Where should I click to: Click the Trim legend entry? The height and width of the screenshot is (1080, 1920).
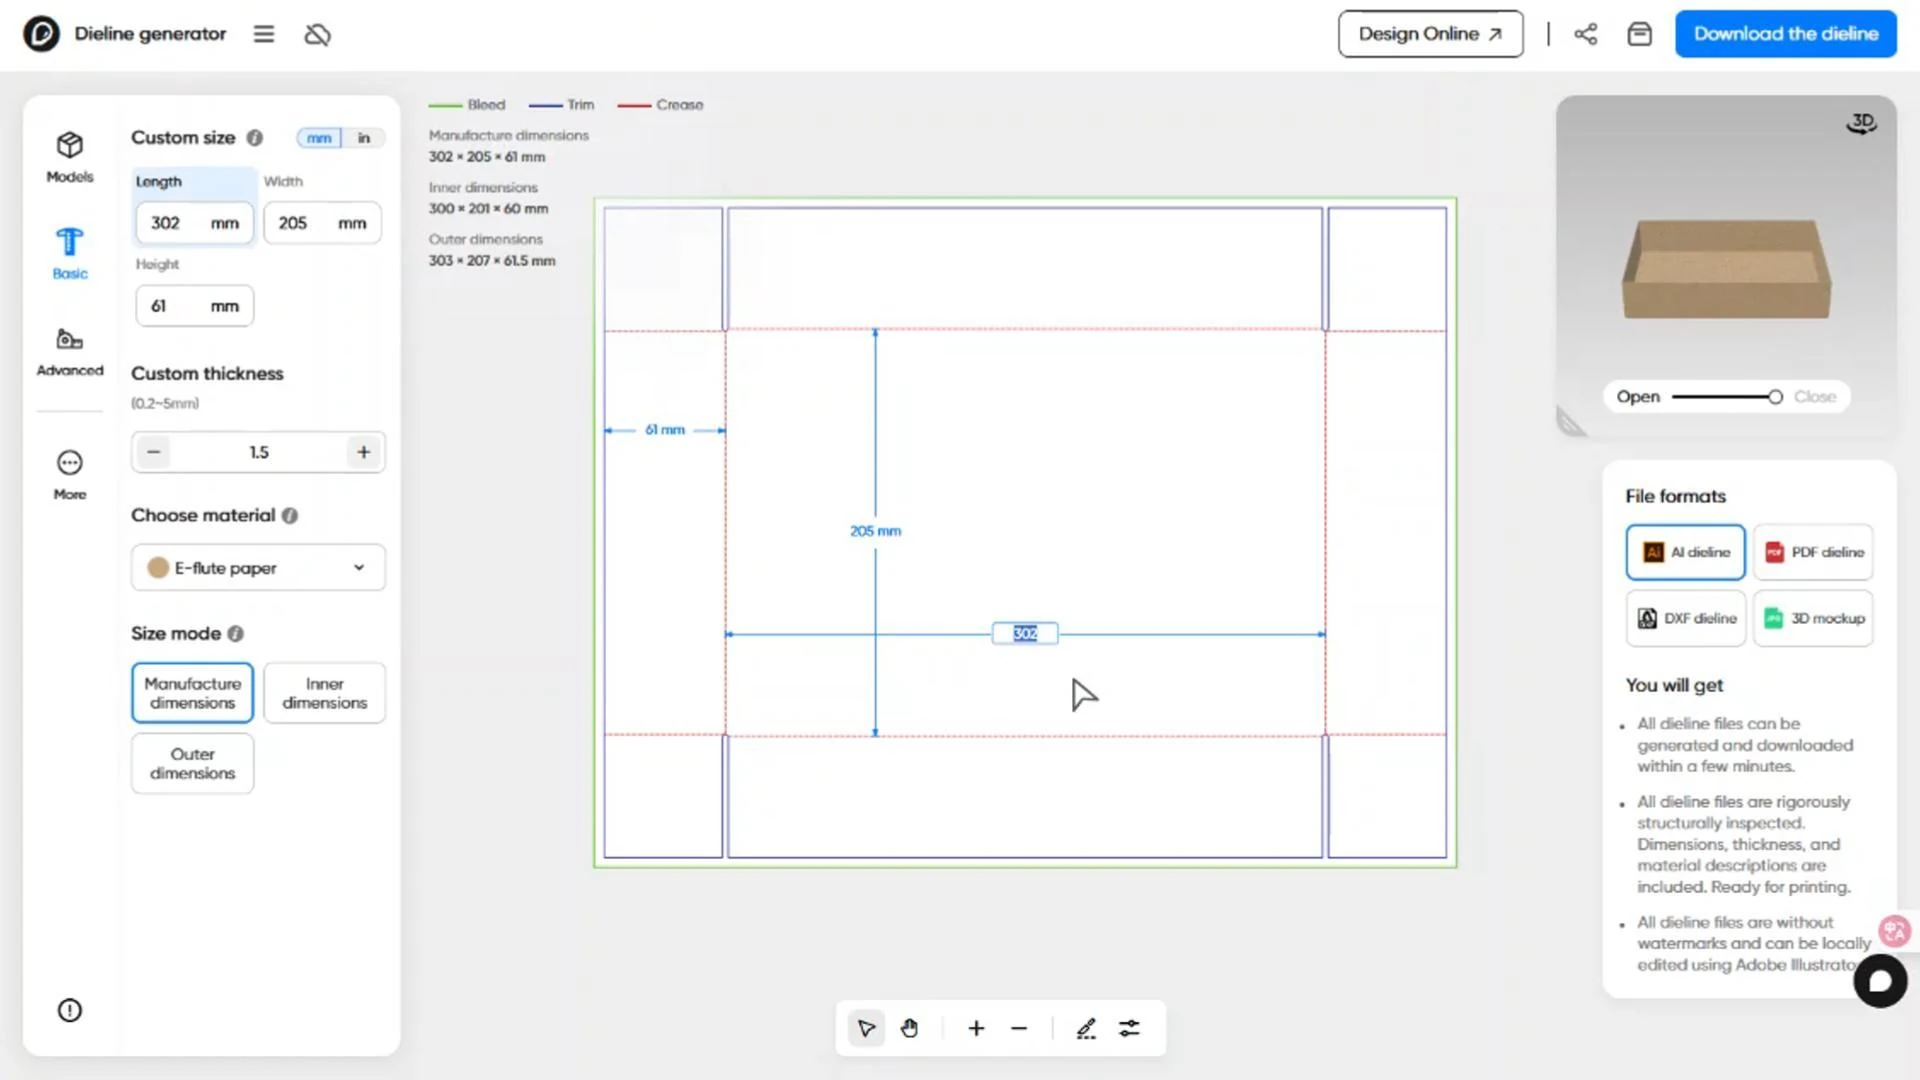[x=561, y=105]
